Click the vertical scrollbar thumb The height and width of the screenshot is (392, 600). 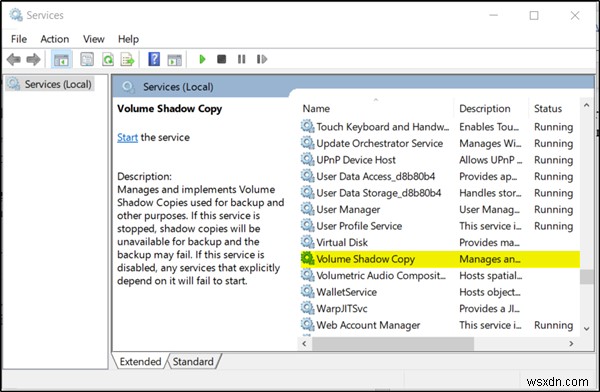tap(587, 276)
